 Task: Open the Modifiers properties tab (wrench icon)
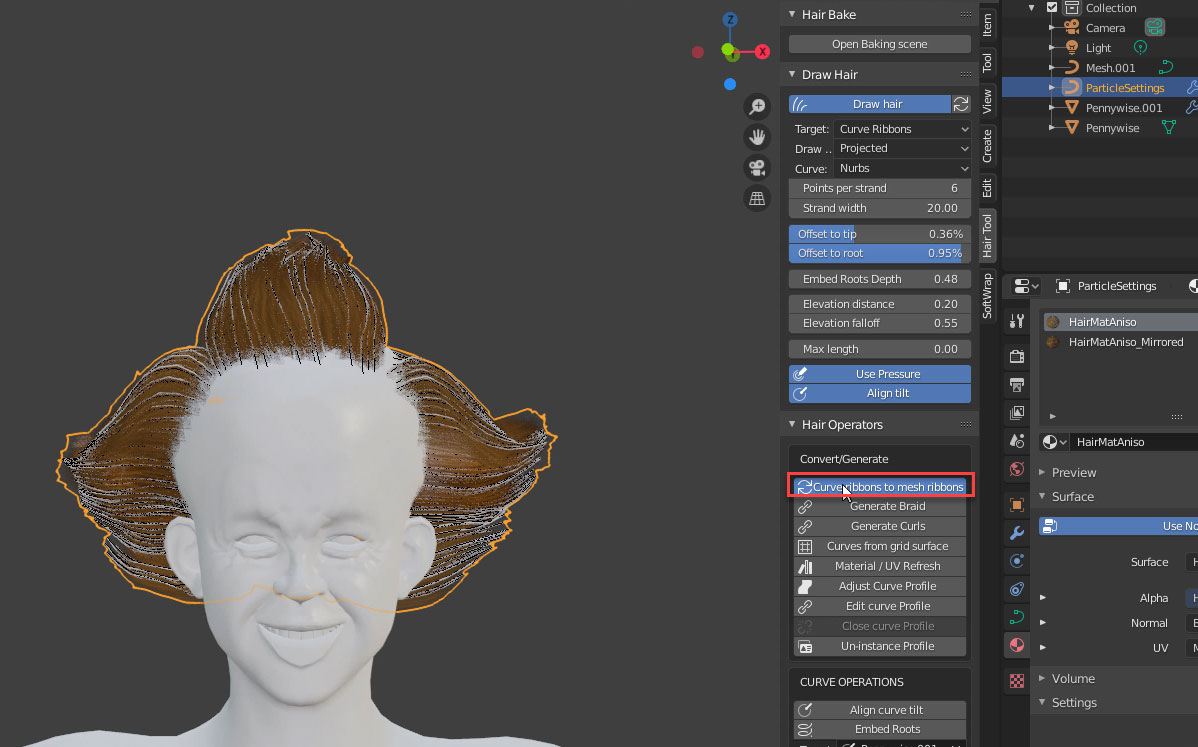coord(1017,533)
